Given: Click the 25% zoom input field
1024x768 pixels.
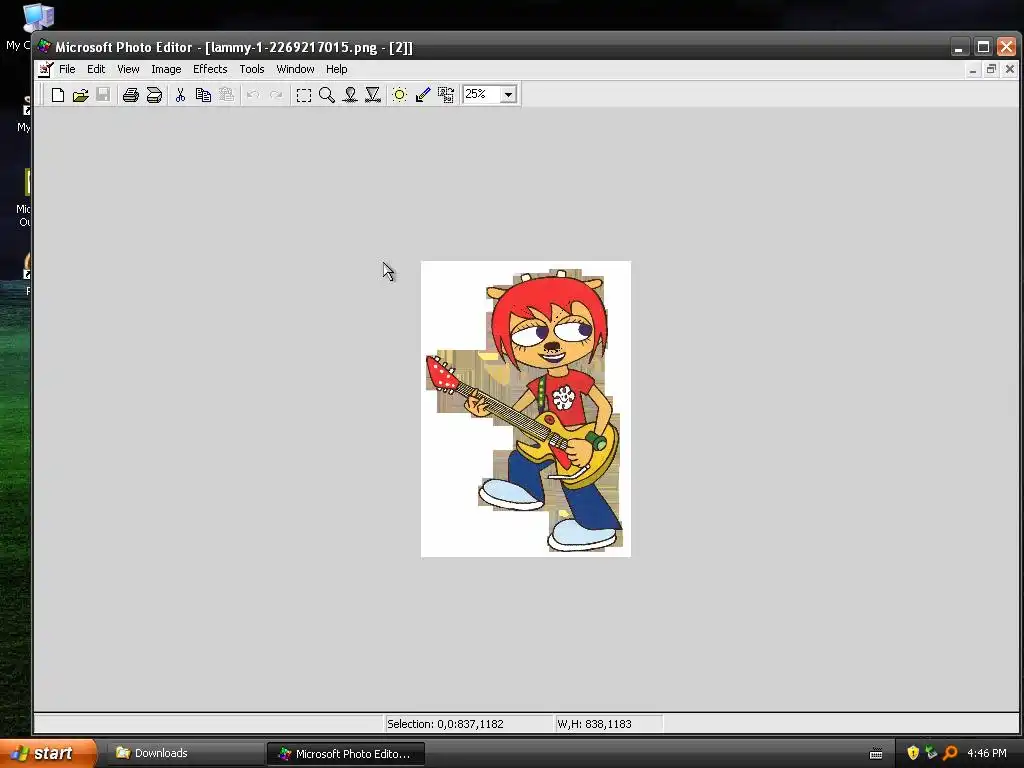Looking at the screenshot, I should 481,95.
